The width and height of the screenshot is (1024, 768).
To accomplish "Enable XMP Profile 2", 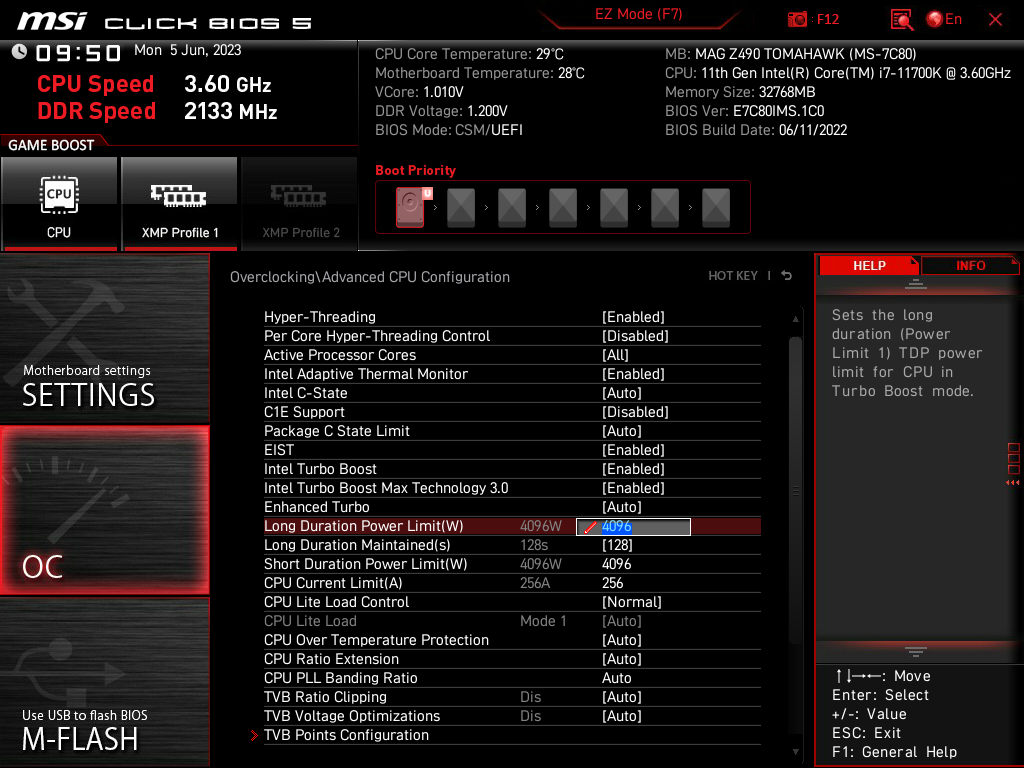I will tap(300, 204).
